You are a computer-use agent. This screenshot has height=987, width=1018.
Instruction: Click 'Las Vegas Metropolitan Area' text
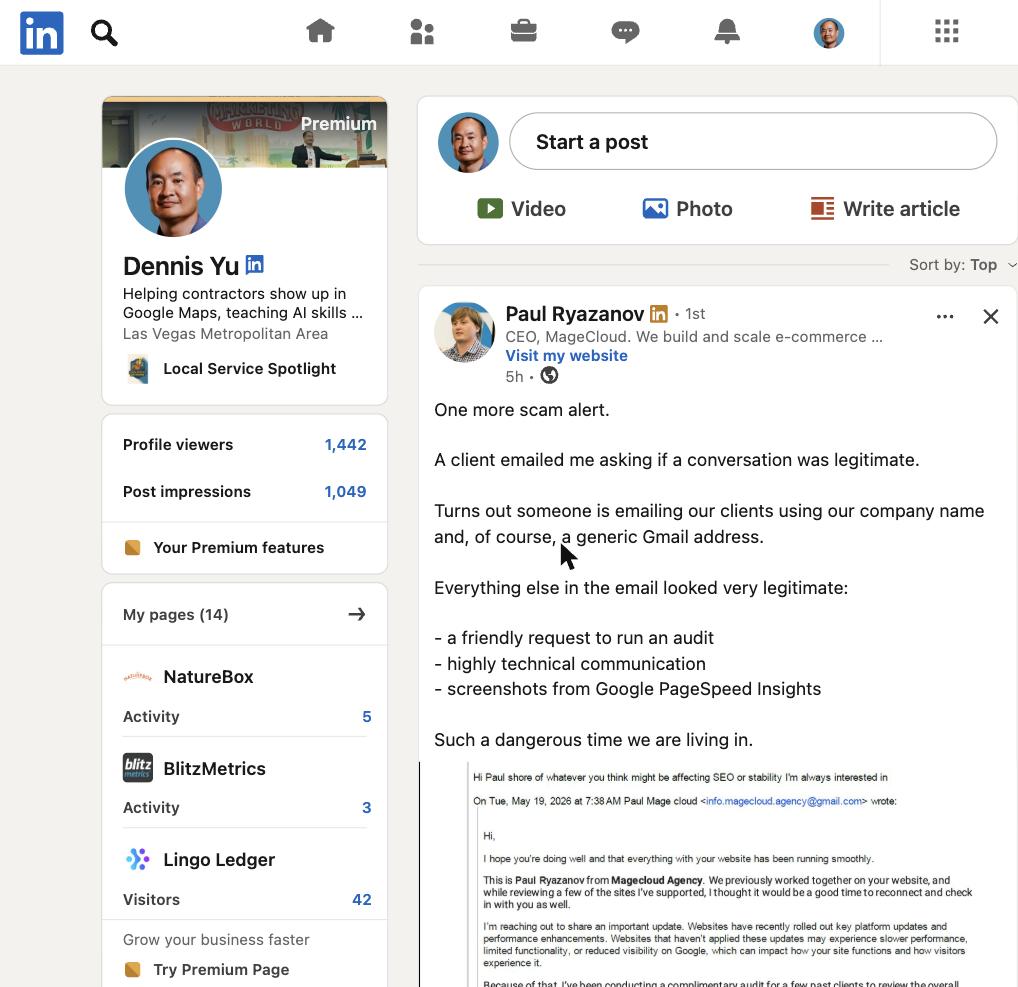(x=225, y=334)
